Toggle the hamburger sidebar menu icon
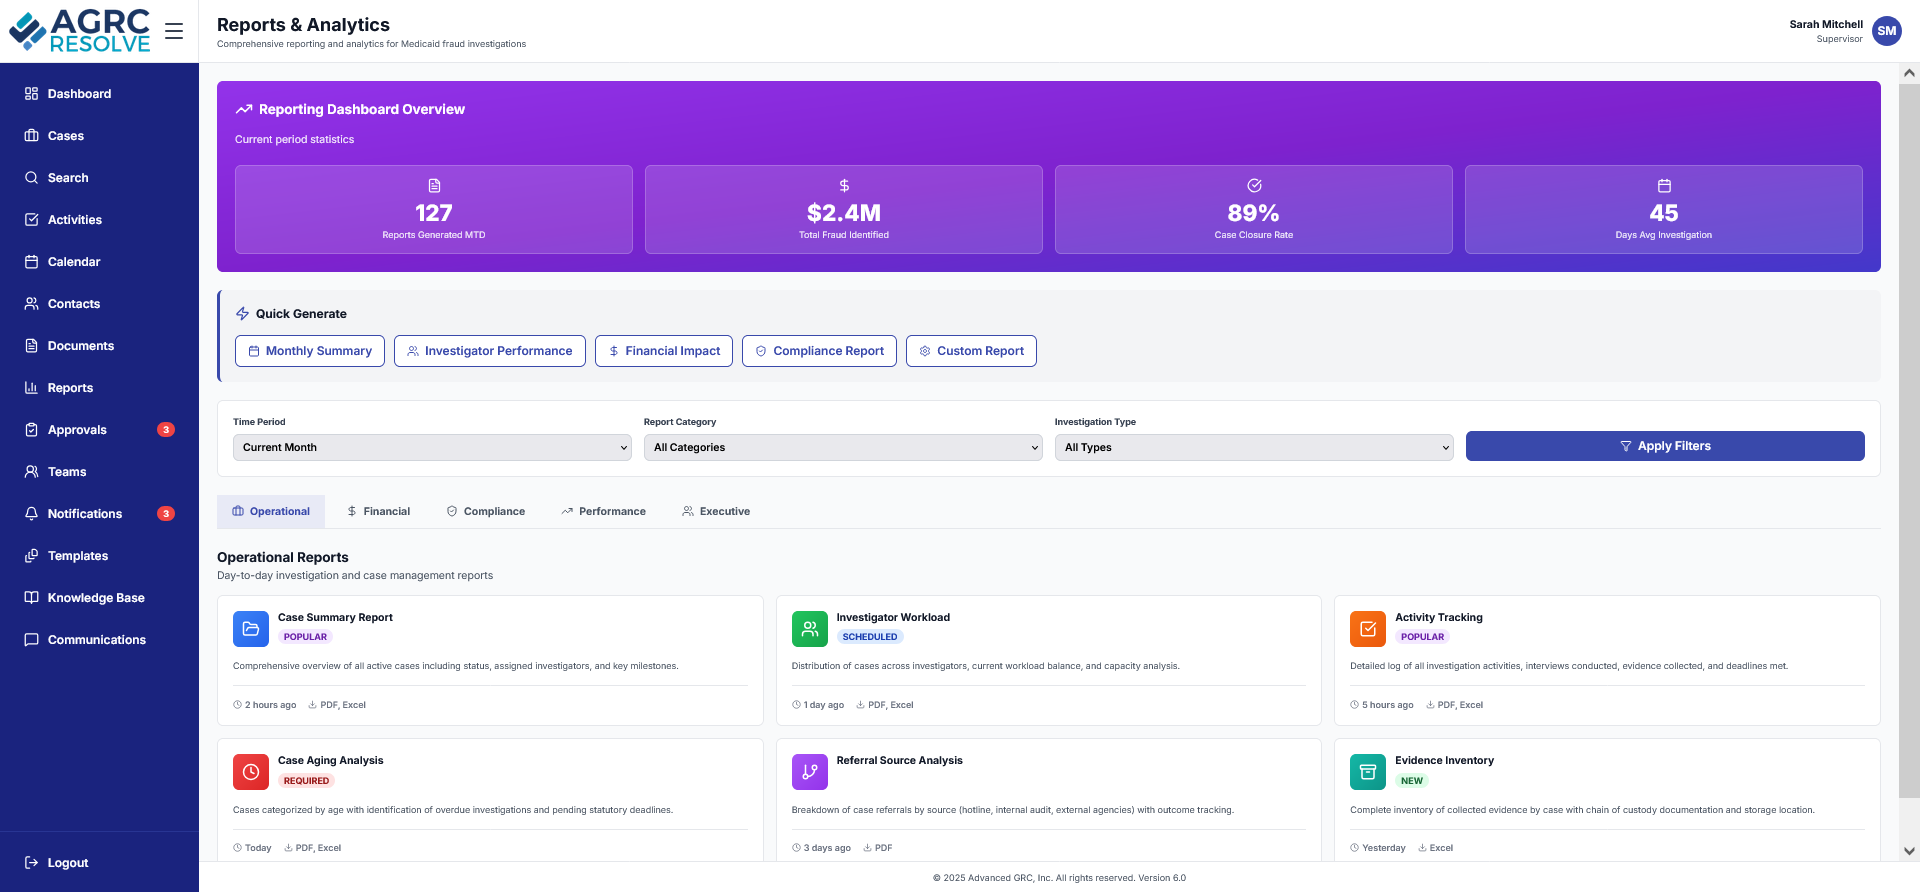 (174, 31)
